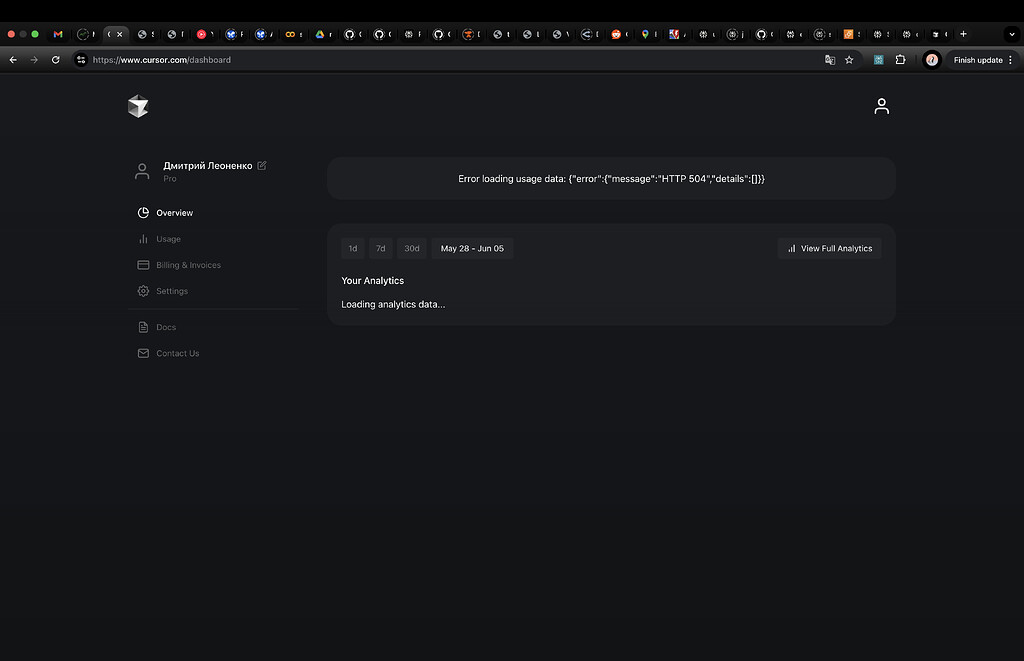Click the edit pencil next to Дмитрий Леоненко

point(261,165)
